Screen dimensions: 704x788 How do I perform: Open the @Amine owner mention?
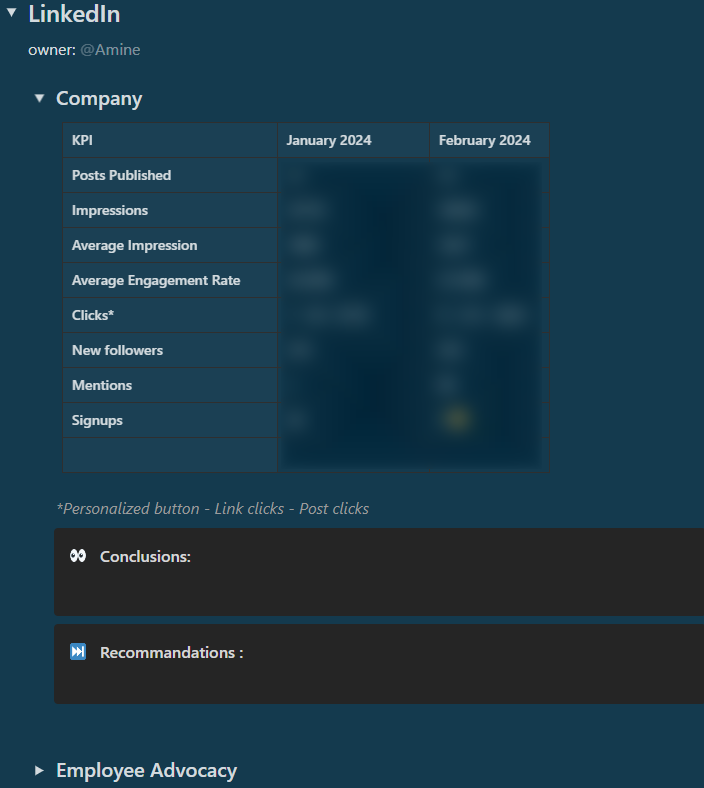[x=110, y=49]
